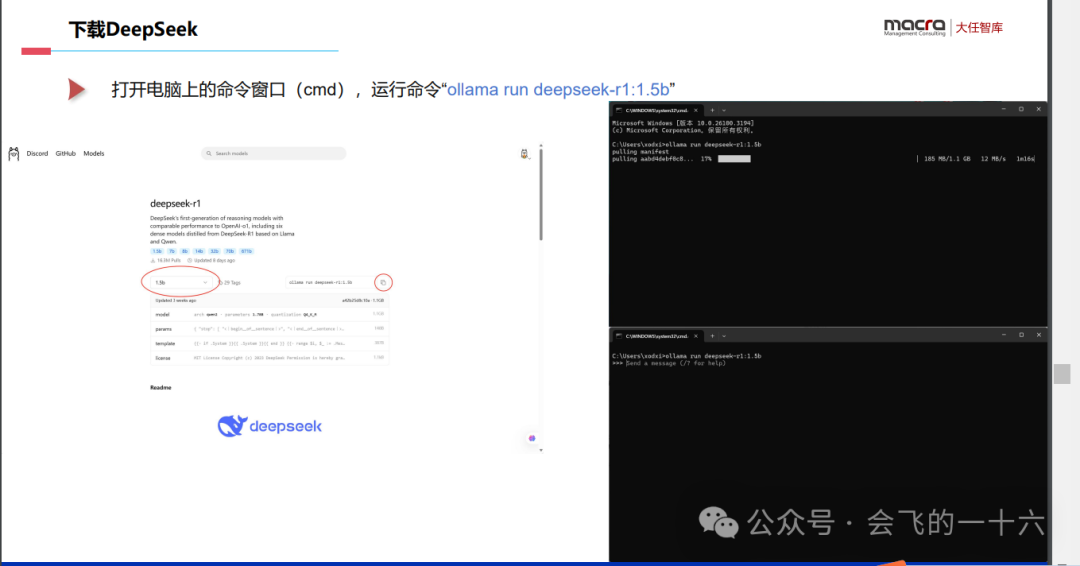
Task: Click the Ollama page scrollbar down arrow
Action: [541, 450]
